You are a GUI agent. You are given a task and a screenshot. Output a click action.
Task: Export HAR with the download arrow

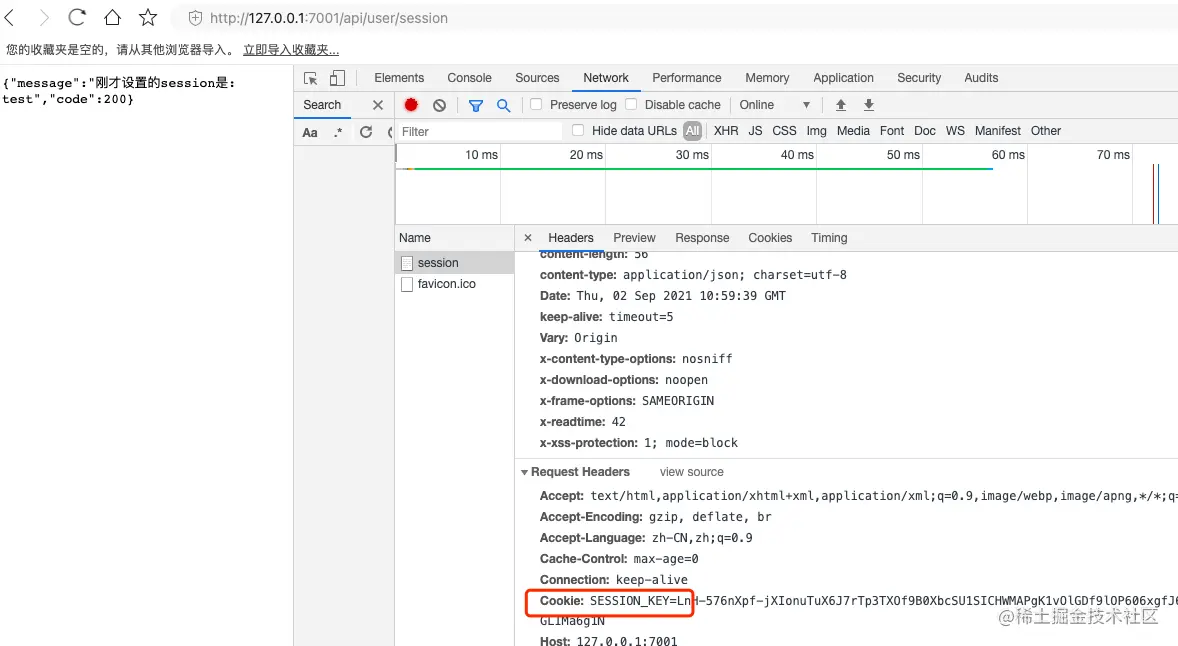pos(868,105)
